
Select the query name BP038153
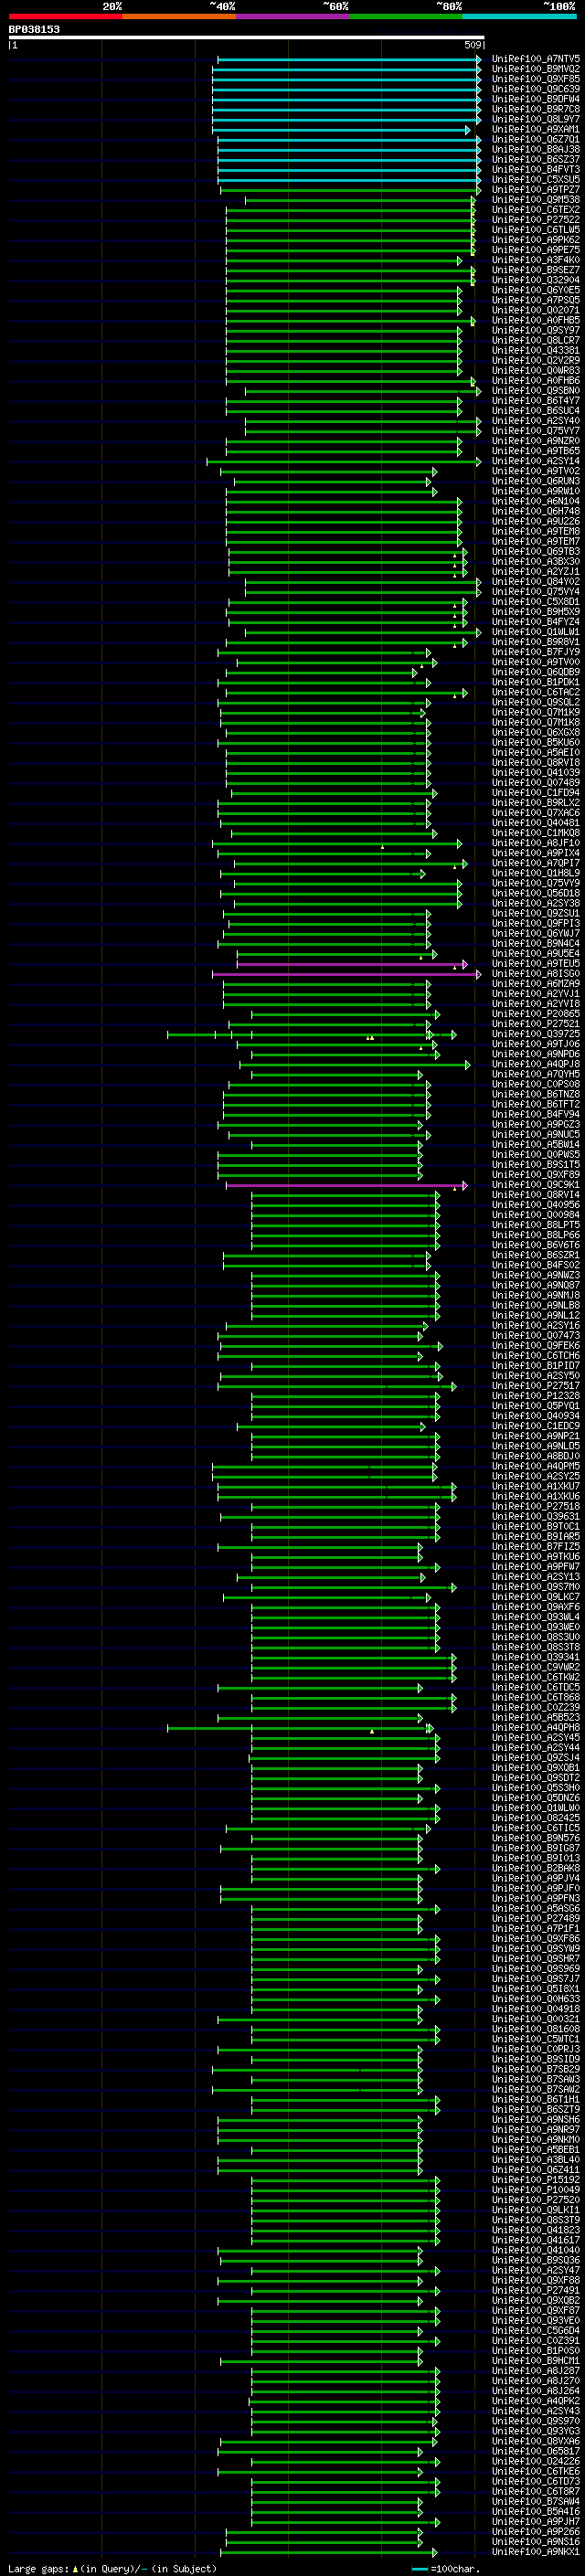(x=34, y=29)
